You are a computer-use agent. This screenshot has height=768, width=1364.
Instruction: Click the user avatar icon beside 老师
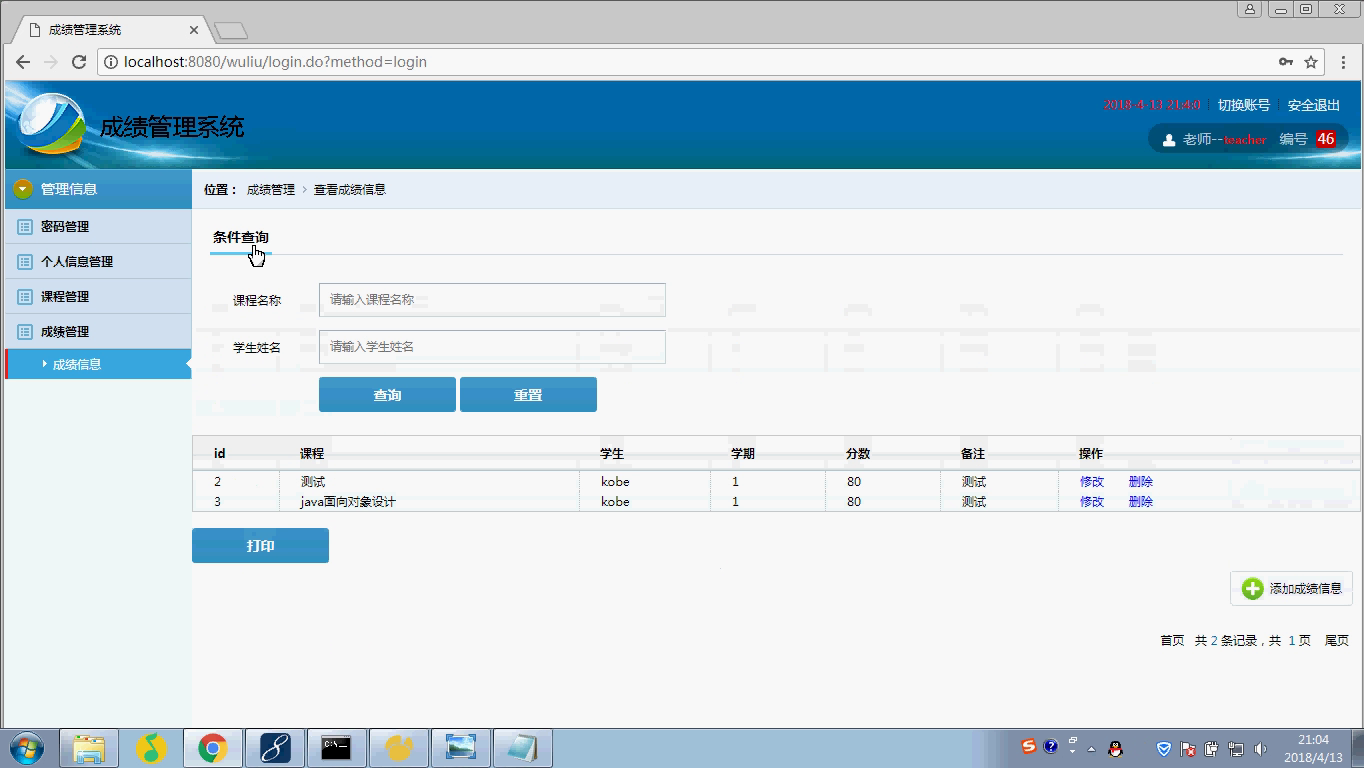(1169, 140)
